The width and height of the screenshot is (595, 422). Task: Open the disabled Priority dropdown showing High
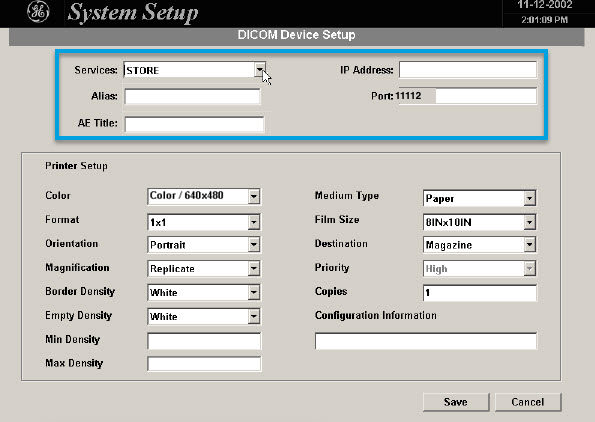[x=479, y=269]
